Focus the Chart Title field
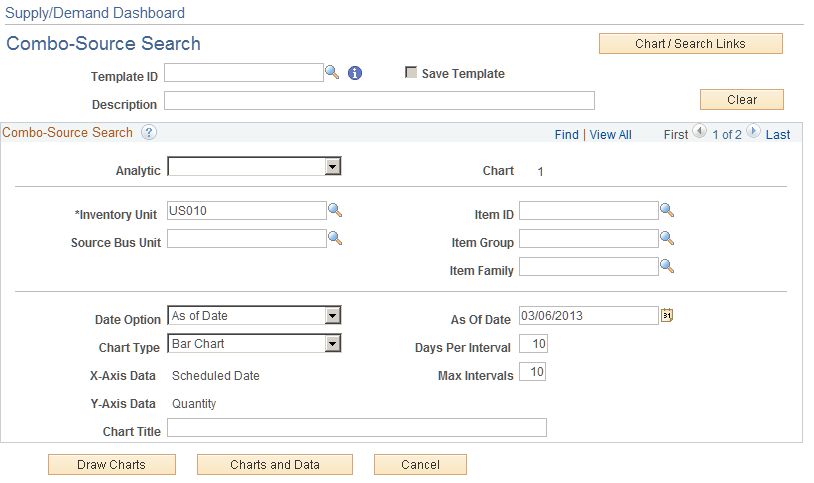Screen dimensions: 814x483 coord(357,427)
